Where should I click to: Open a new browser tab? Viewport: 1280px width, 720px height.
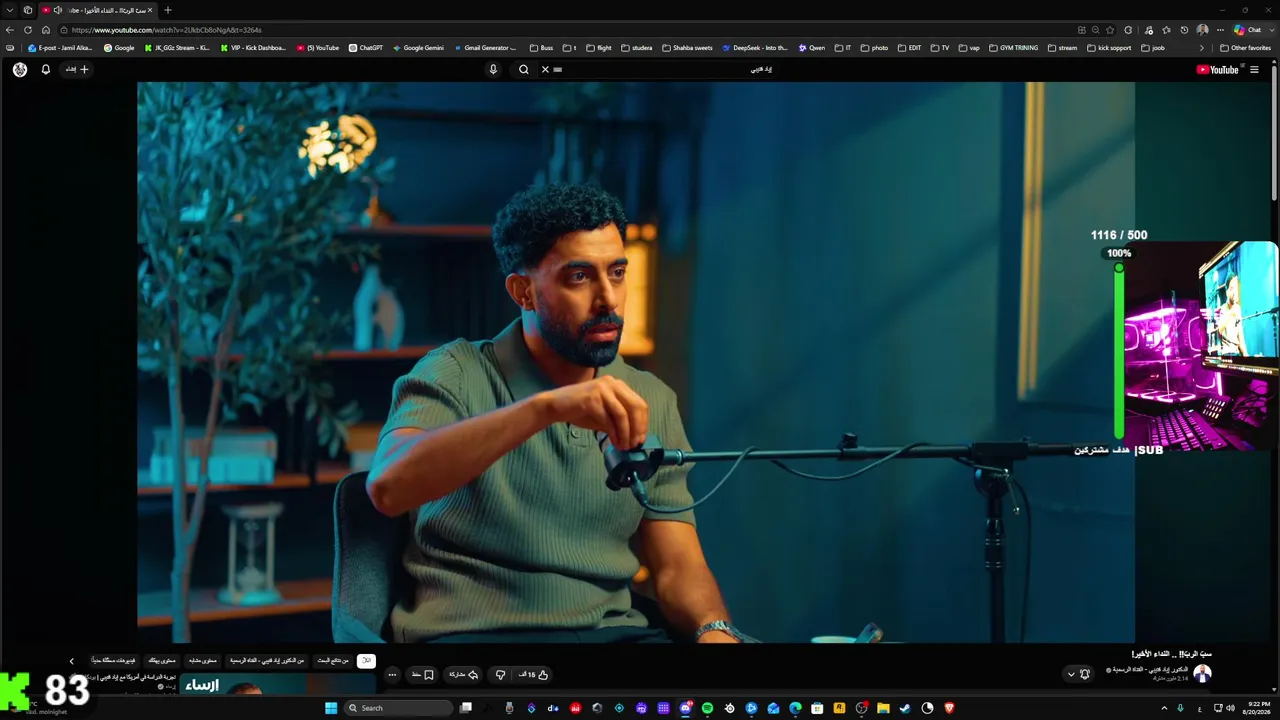(x=167, y=10)
